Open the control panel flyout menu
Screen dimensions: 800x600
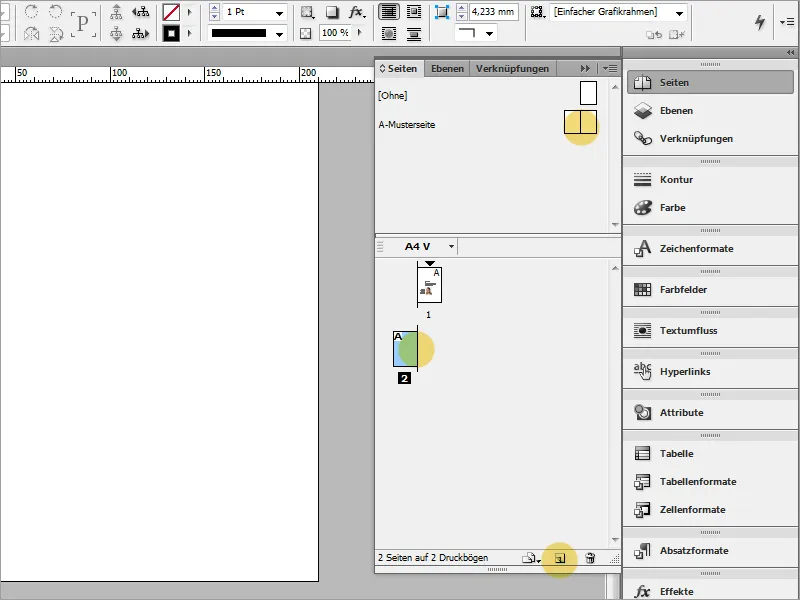[x=787, y=22]
